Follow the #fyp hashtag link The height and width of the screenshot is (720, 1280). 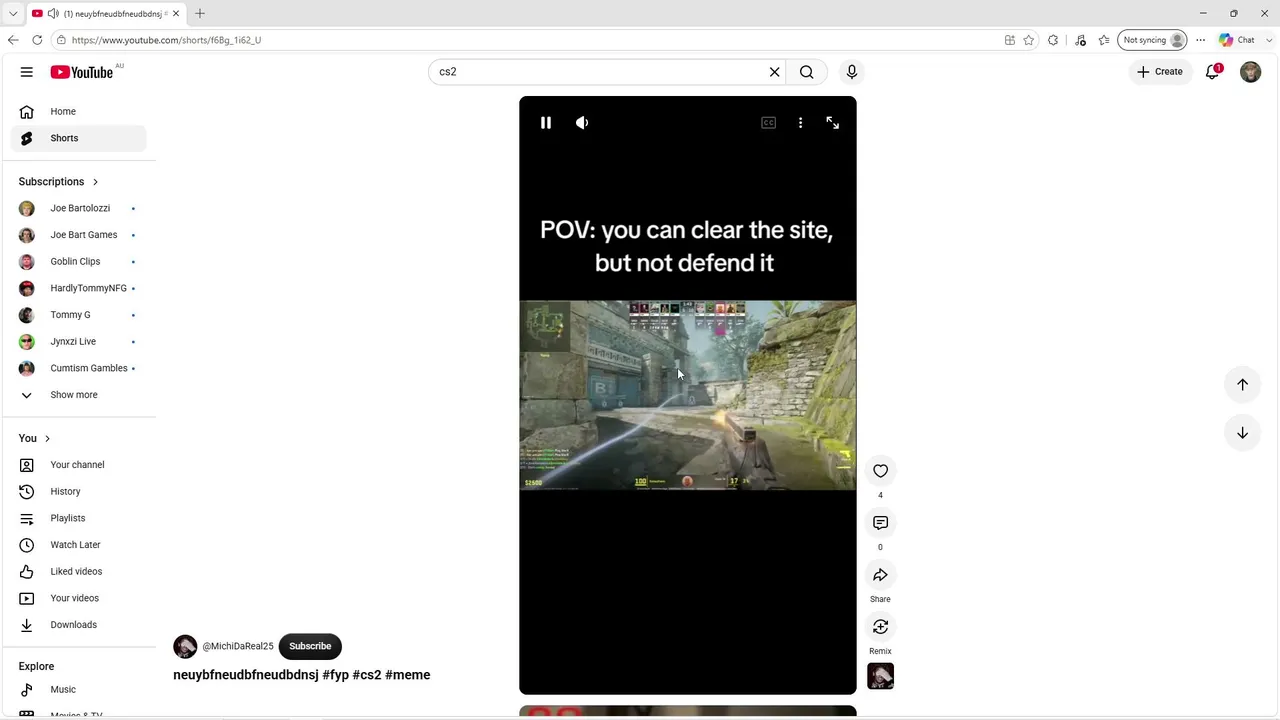tap(336, 675)
